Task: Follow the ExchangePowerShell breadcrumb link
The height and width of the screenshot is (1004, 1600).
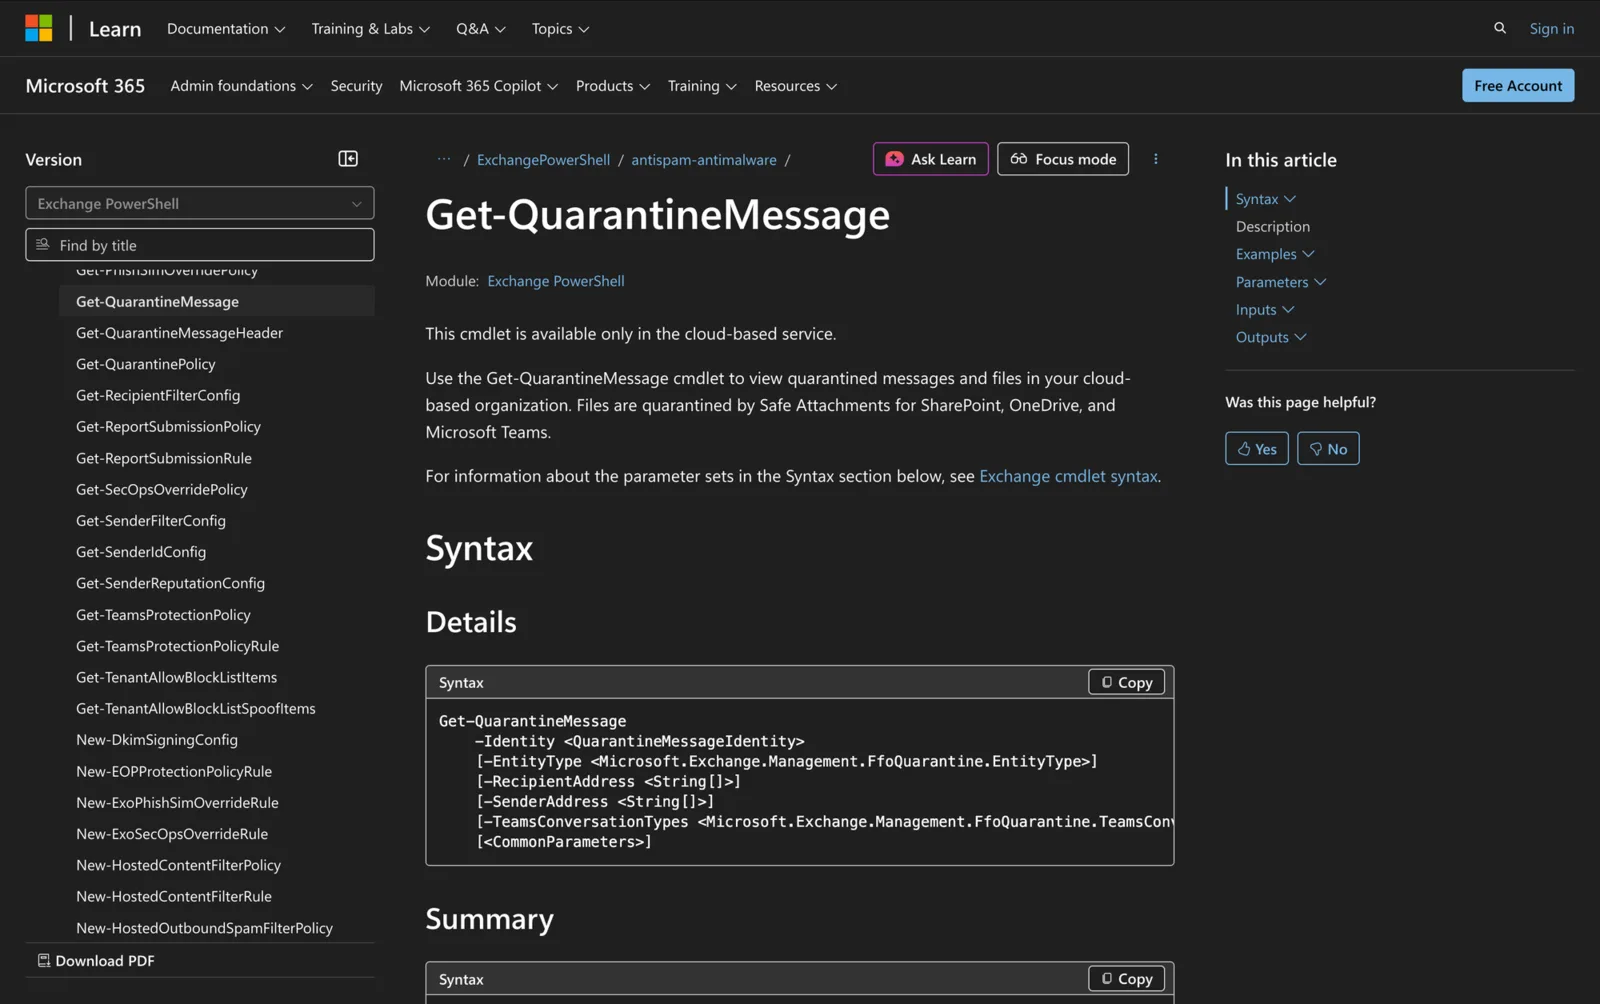Action: 543,160
